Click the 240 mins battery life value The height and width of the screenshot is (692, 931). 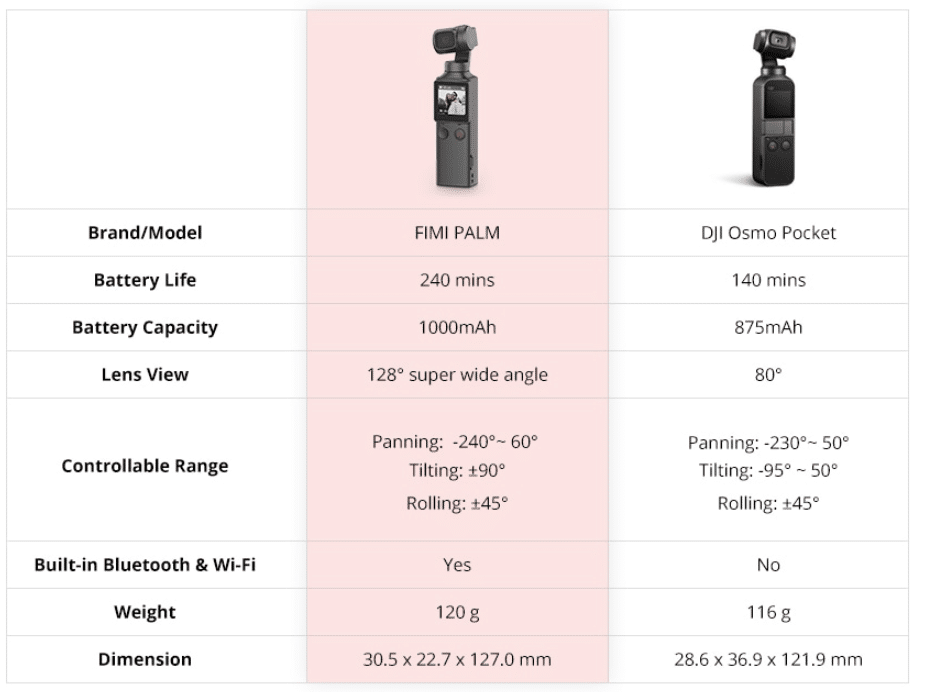pyautogui.click(x=457, y=280)
